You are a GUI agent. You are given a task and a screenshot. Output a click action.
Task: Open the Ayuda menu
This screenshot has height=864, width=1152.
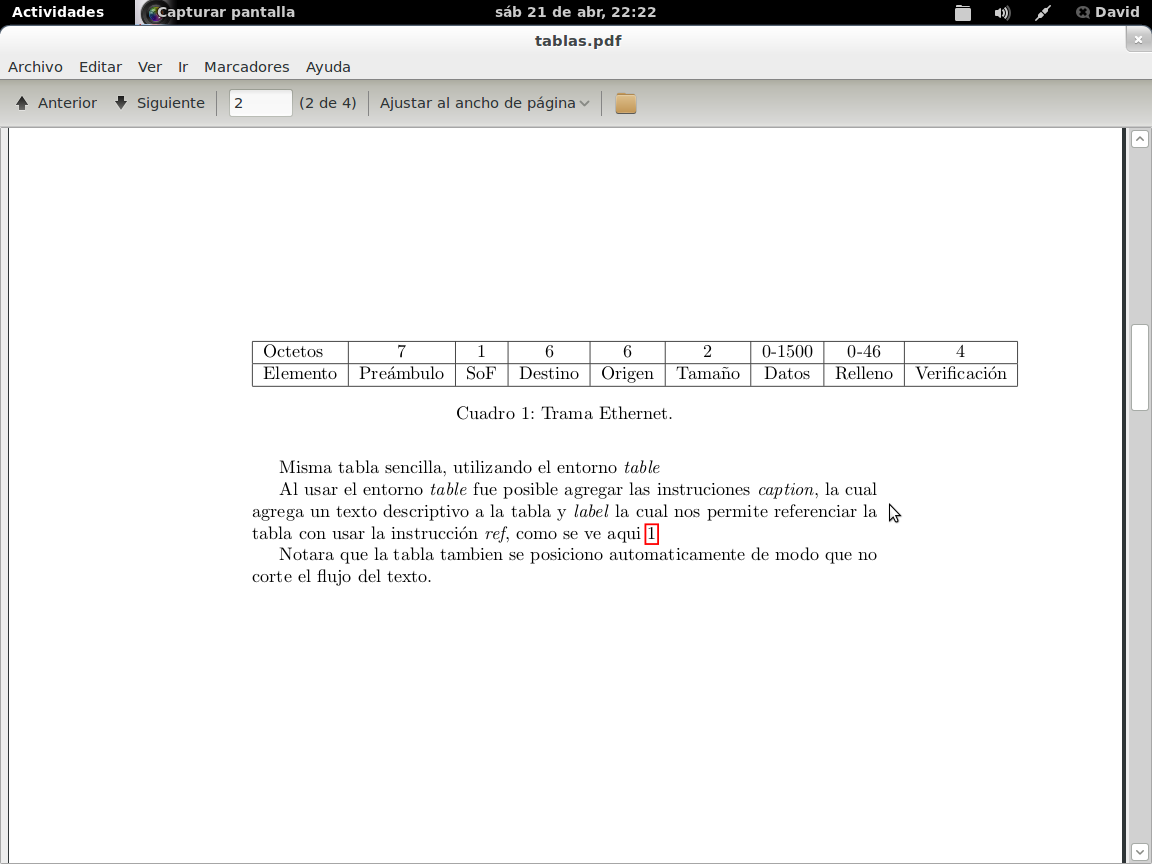328,67
